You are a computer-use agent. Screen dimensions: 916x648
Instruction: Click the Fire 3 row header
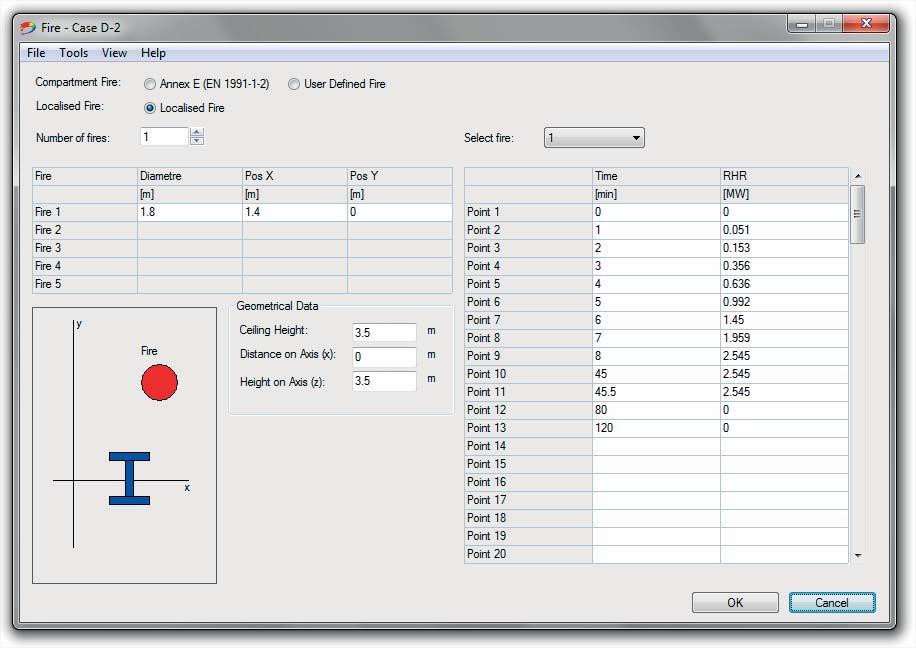[x=85, y=248]
